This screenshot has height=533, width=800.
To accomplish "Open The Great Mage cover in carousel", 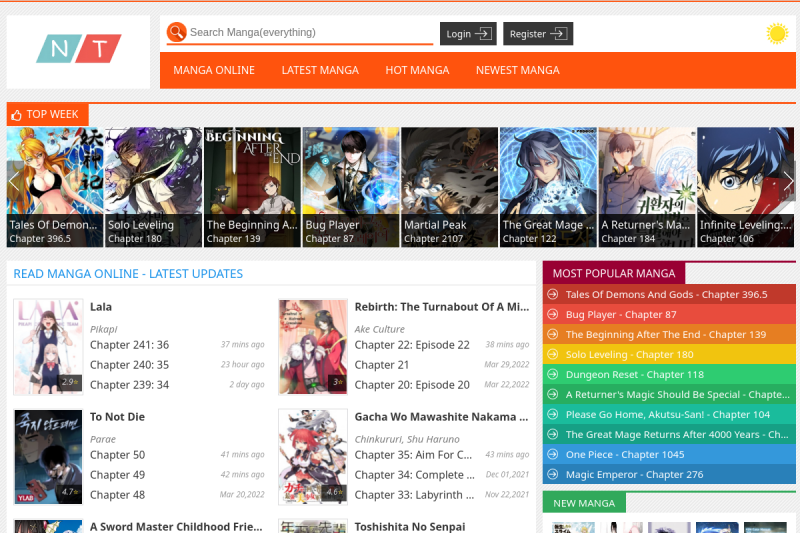I will [548, 187].
